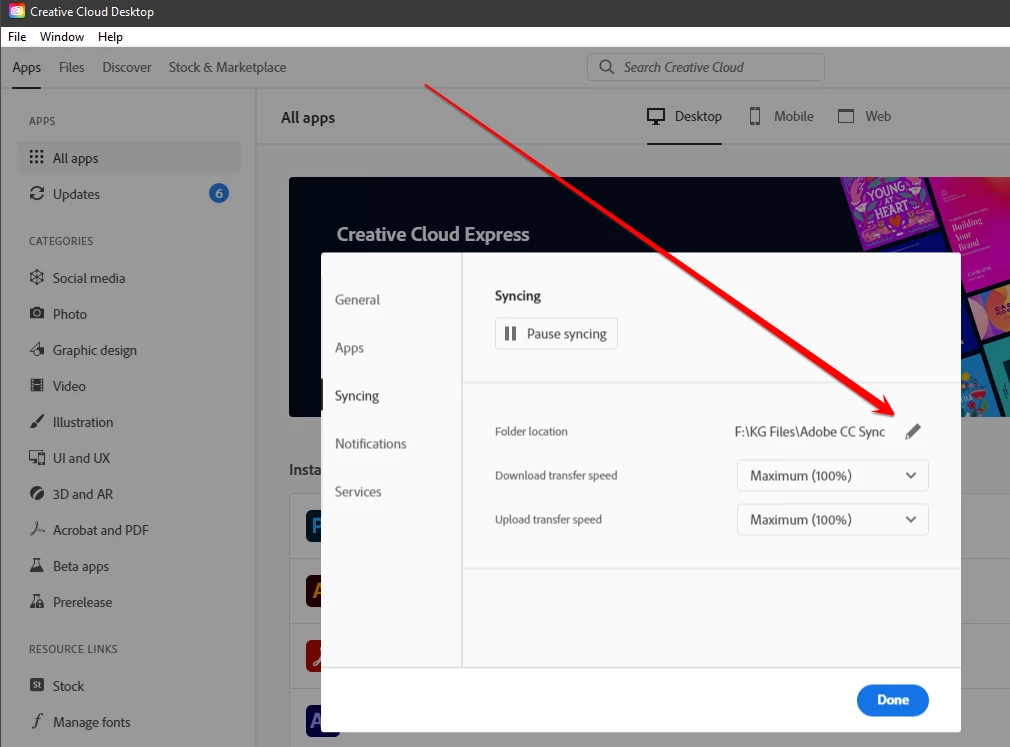Click the pause icon in Pause syncing
1010x747 pixels.
[511, 334]
